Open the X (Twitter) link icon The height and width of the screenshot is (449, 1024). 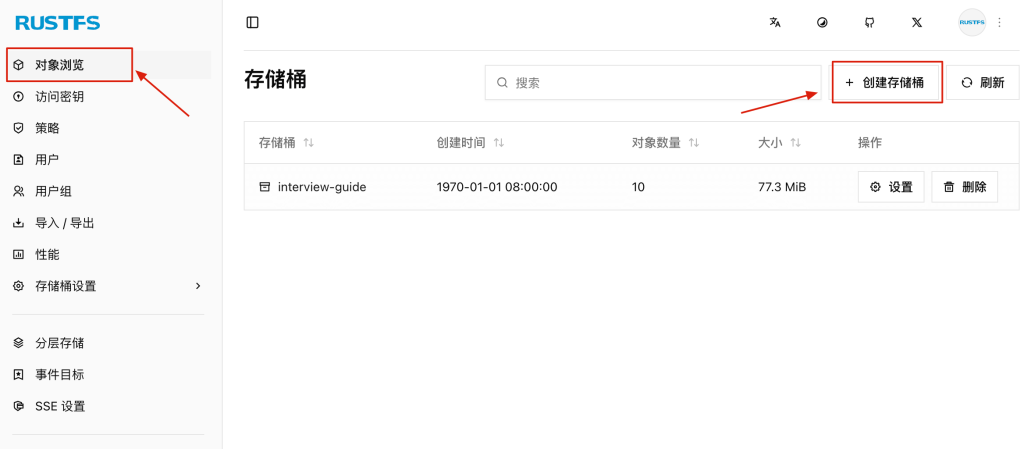917,23
